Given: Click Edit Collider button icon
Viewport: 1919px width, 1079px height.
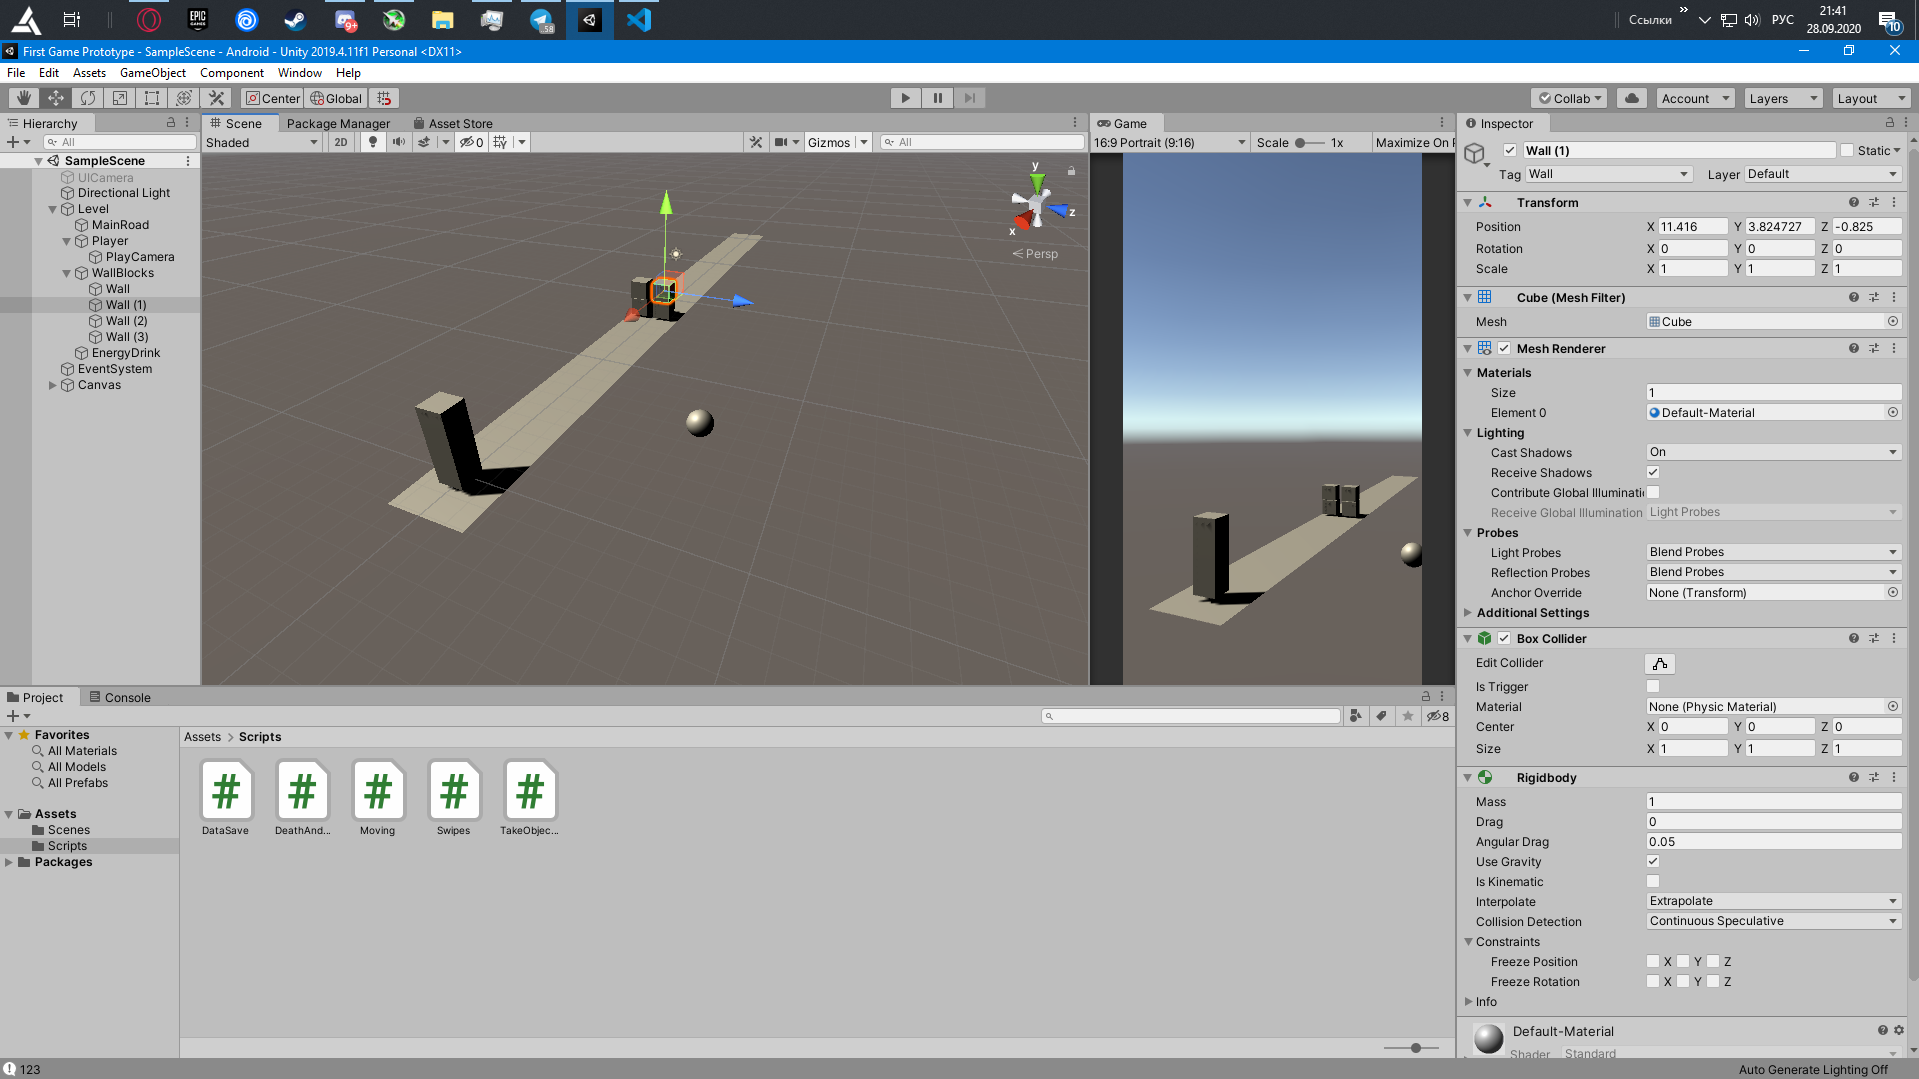Looking at the screenshot, I should pos(1659,663).
